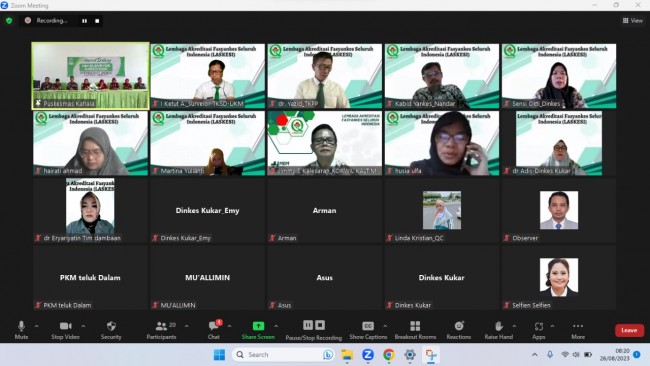Click the encryption shield icon

pos(9,20)
